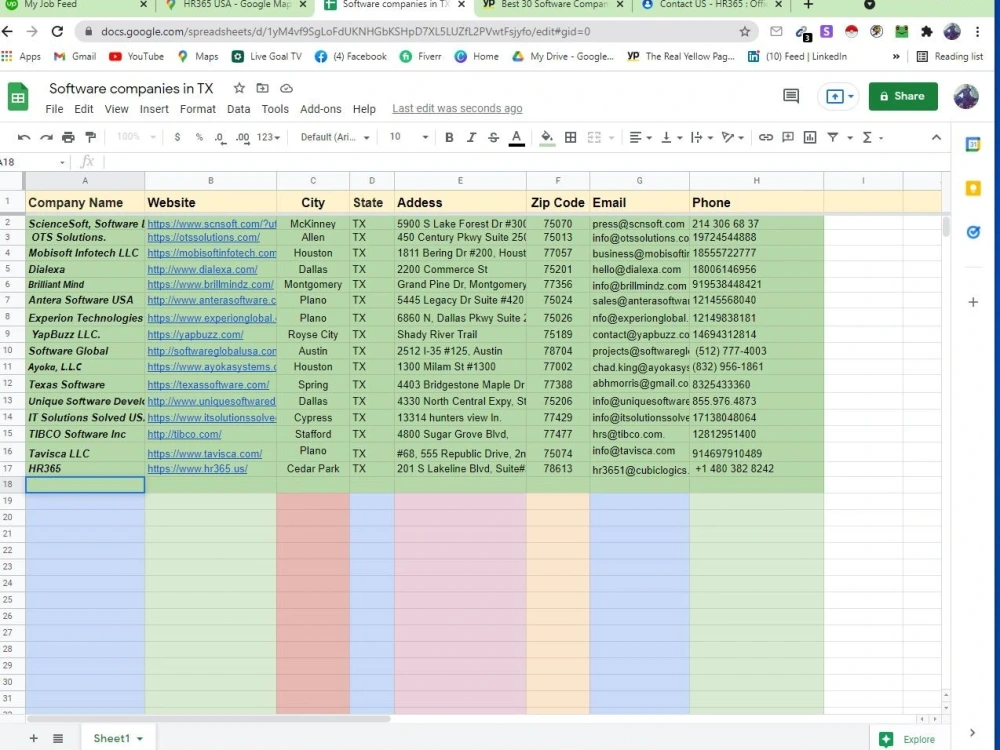Toggle strikethrough formatting
Viewport: 1000px width, 750px height.
pos(493,137)
